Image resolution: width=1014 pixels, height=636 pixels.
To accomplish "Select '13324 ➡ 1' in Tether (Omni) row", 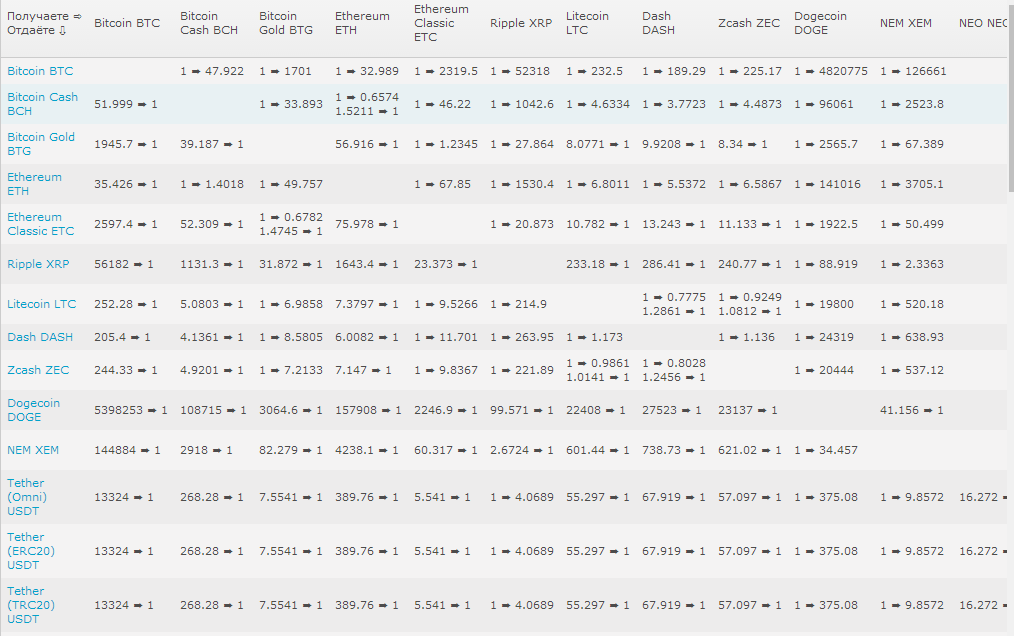I will coord(124,498).
